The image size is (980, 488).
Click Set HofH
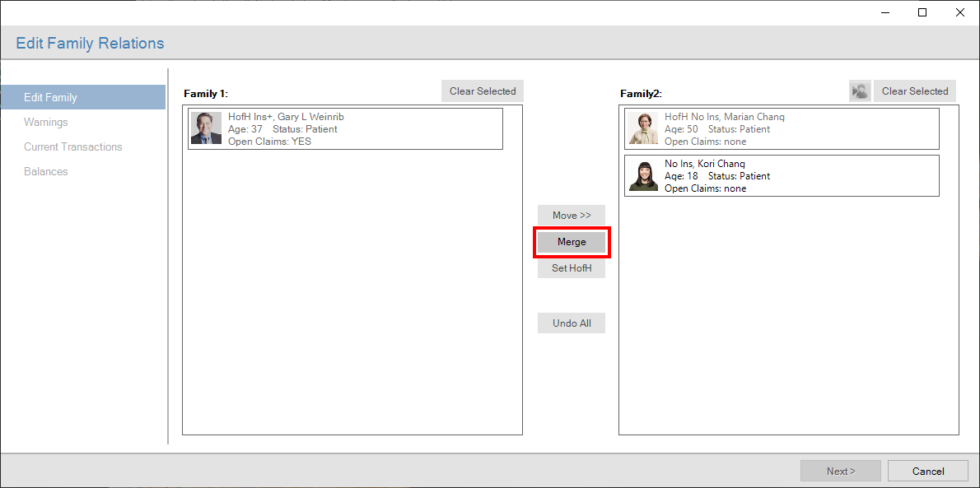(571, 268)
